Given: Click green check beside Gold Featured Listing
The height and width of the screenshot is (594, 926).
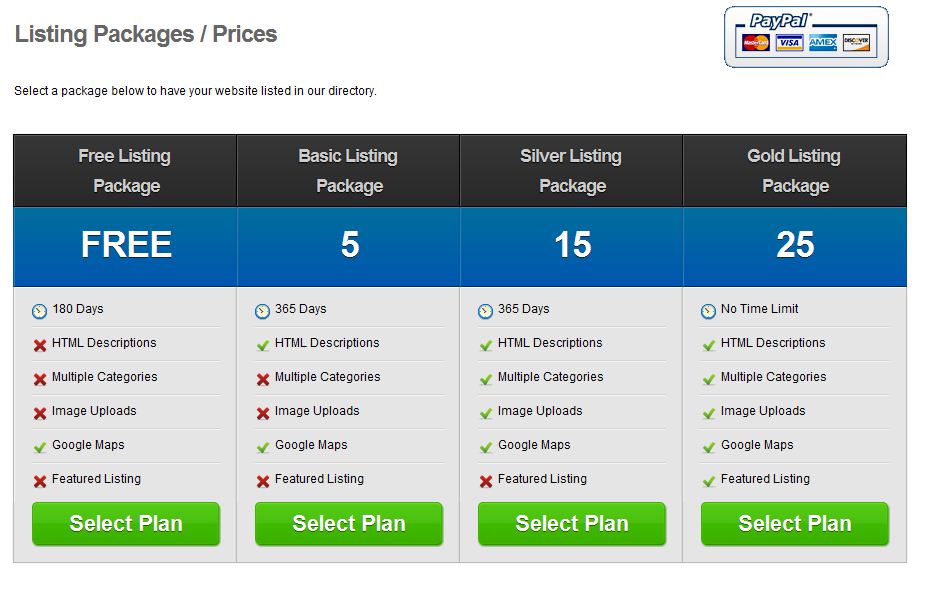Looking at the screenshot, I should [709, 481].
